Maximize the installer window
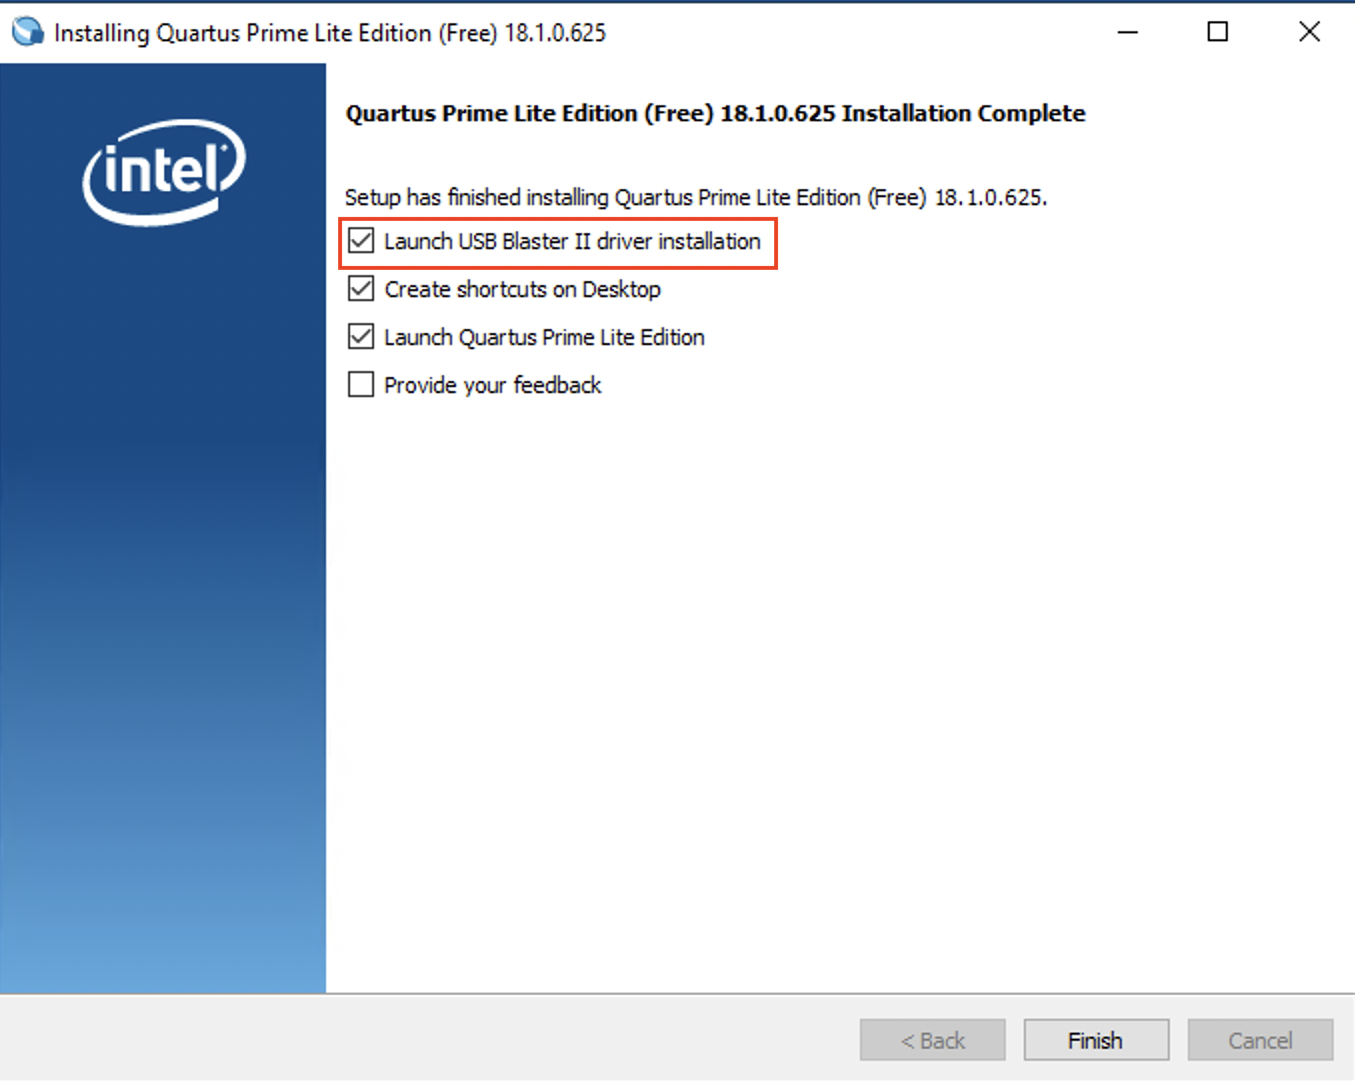Screen dimensions: 1355x1081 tap(1217, 32)
